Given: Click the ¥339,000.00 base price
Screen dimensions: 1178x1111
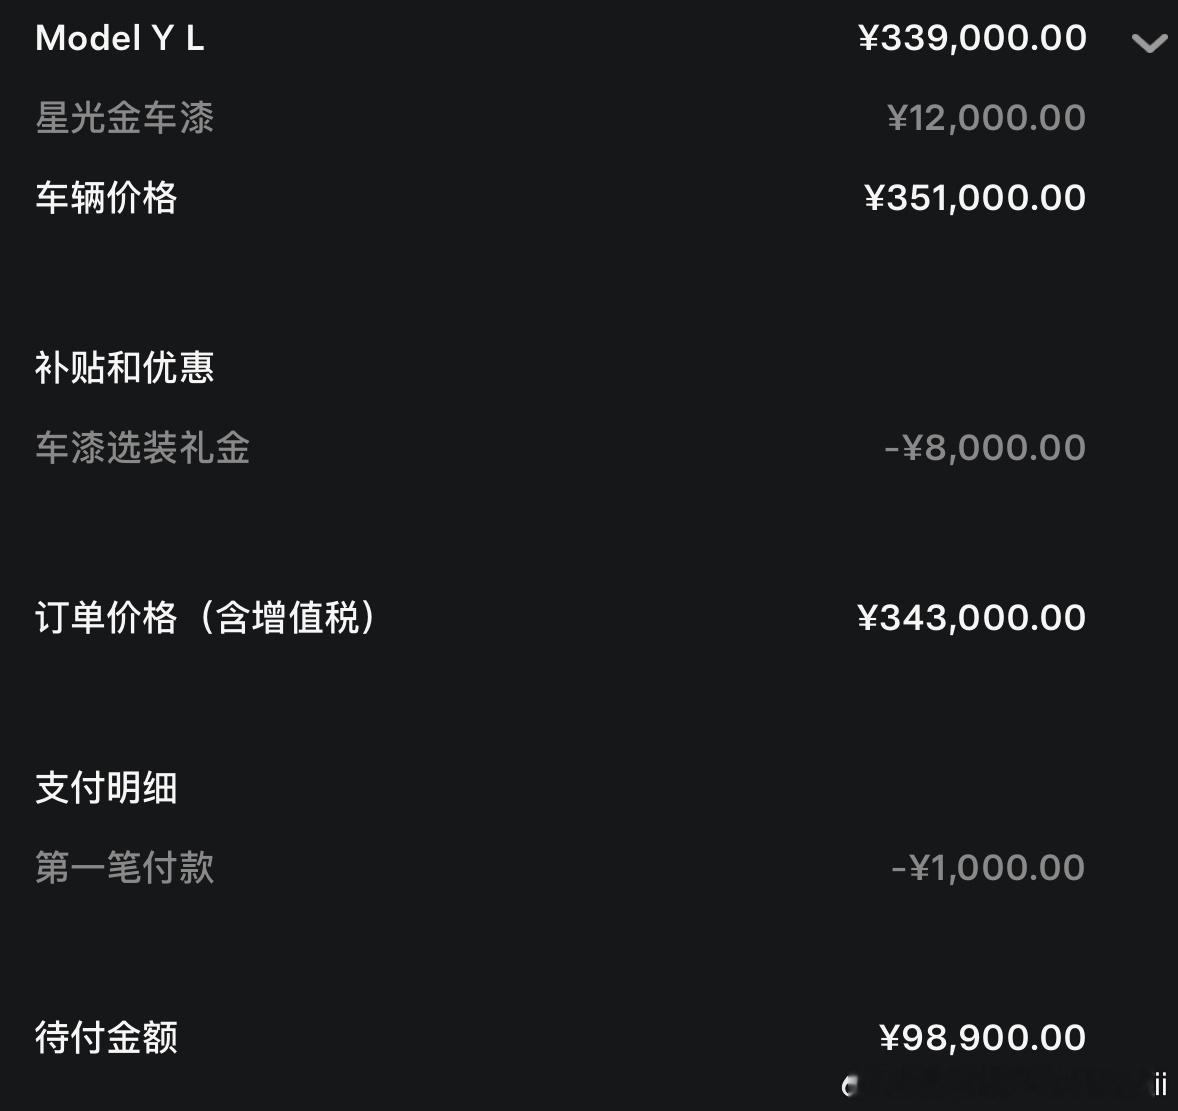Looking at the screenshot, I should [x=972, y=38].
